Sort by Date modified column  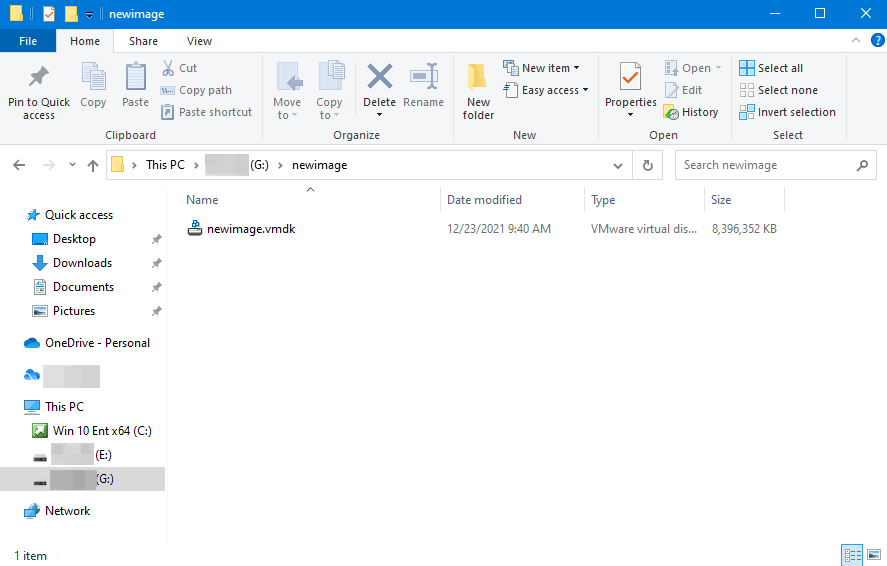pyautogui.click(x=512, y=200)
